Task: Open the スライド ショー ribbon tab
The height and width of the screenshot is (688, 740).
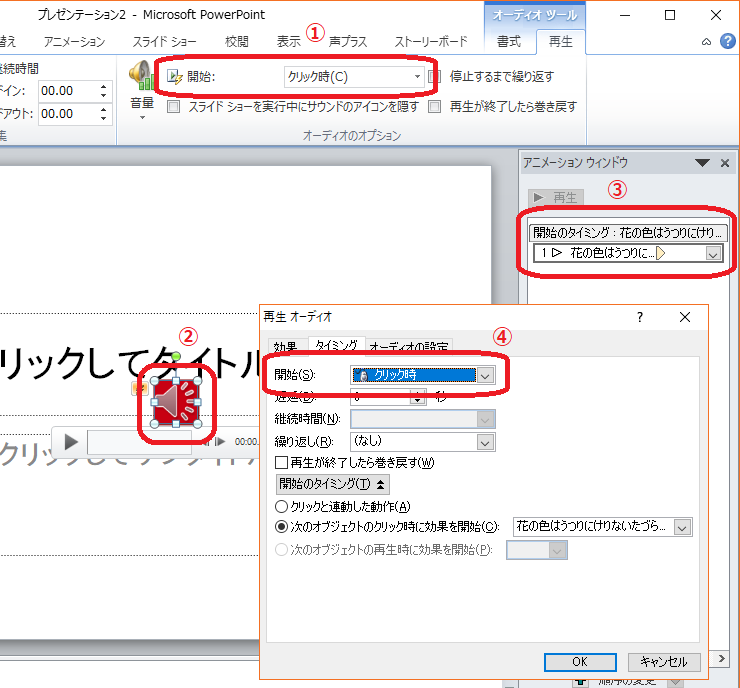Action: point(164,42)
